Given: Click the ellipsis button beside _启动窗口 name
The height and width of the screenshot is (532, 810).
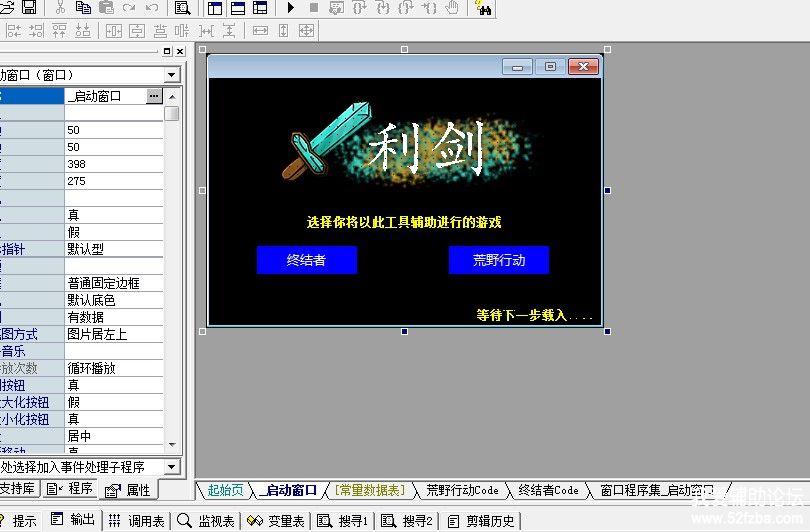Looking at the screenshot, I should coord(154,96).
